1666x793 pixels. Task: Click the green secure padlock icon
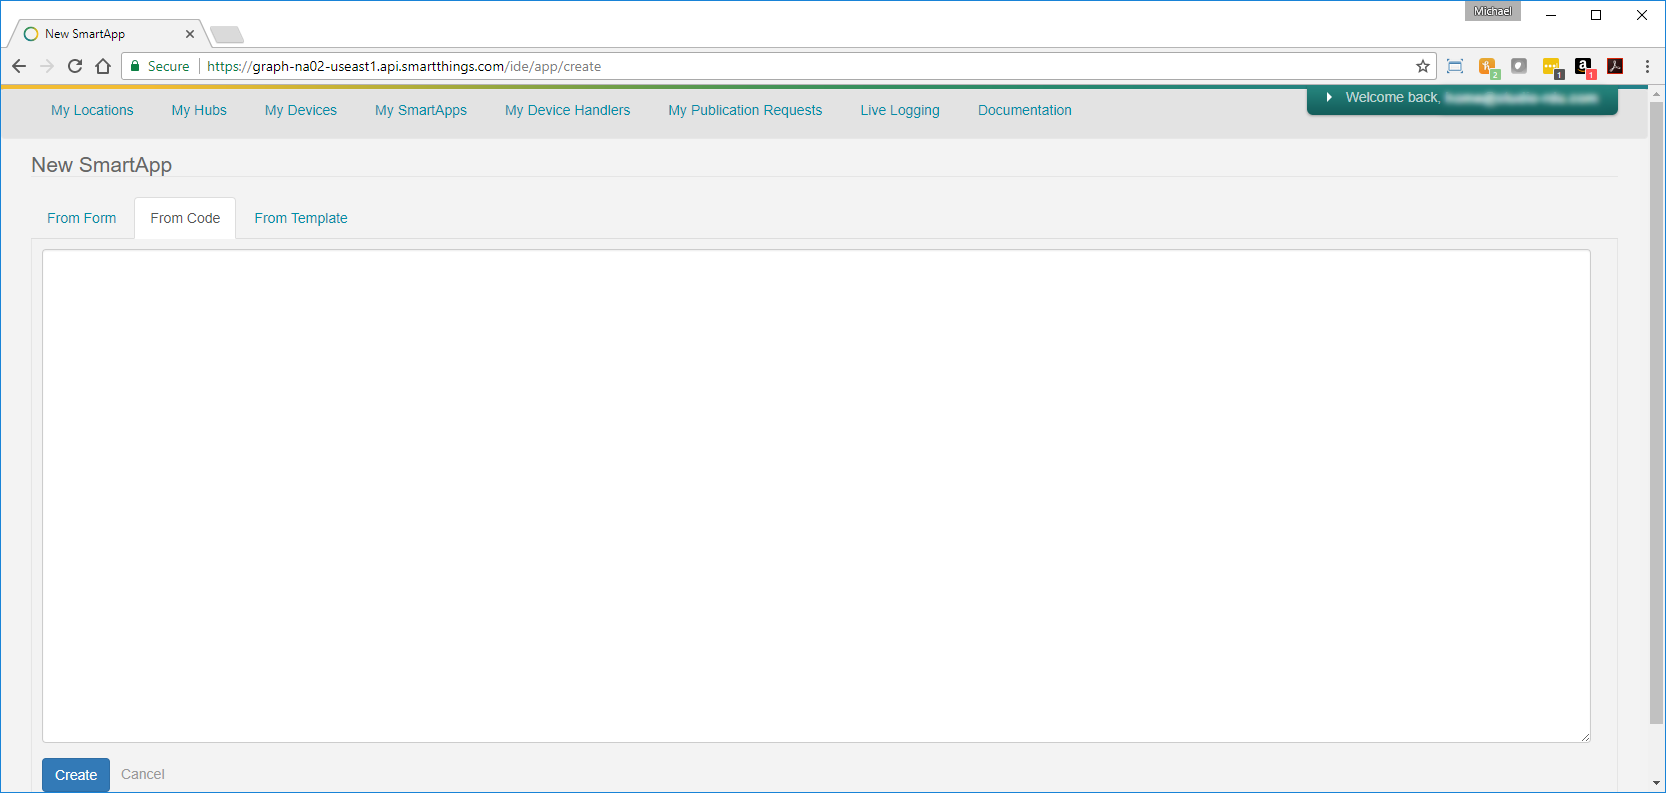coord(135,66)
